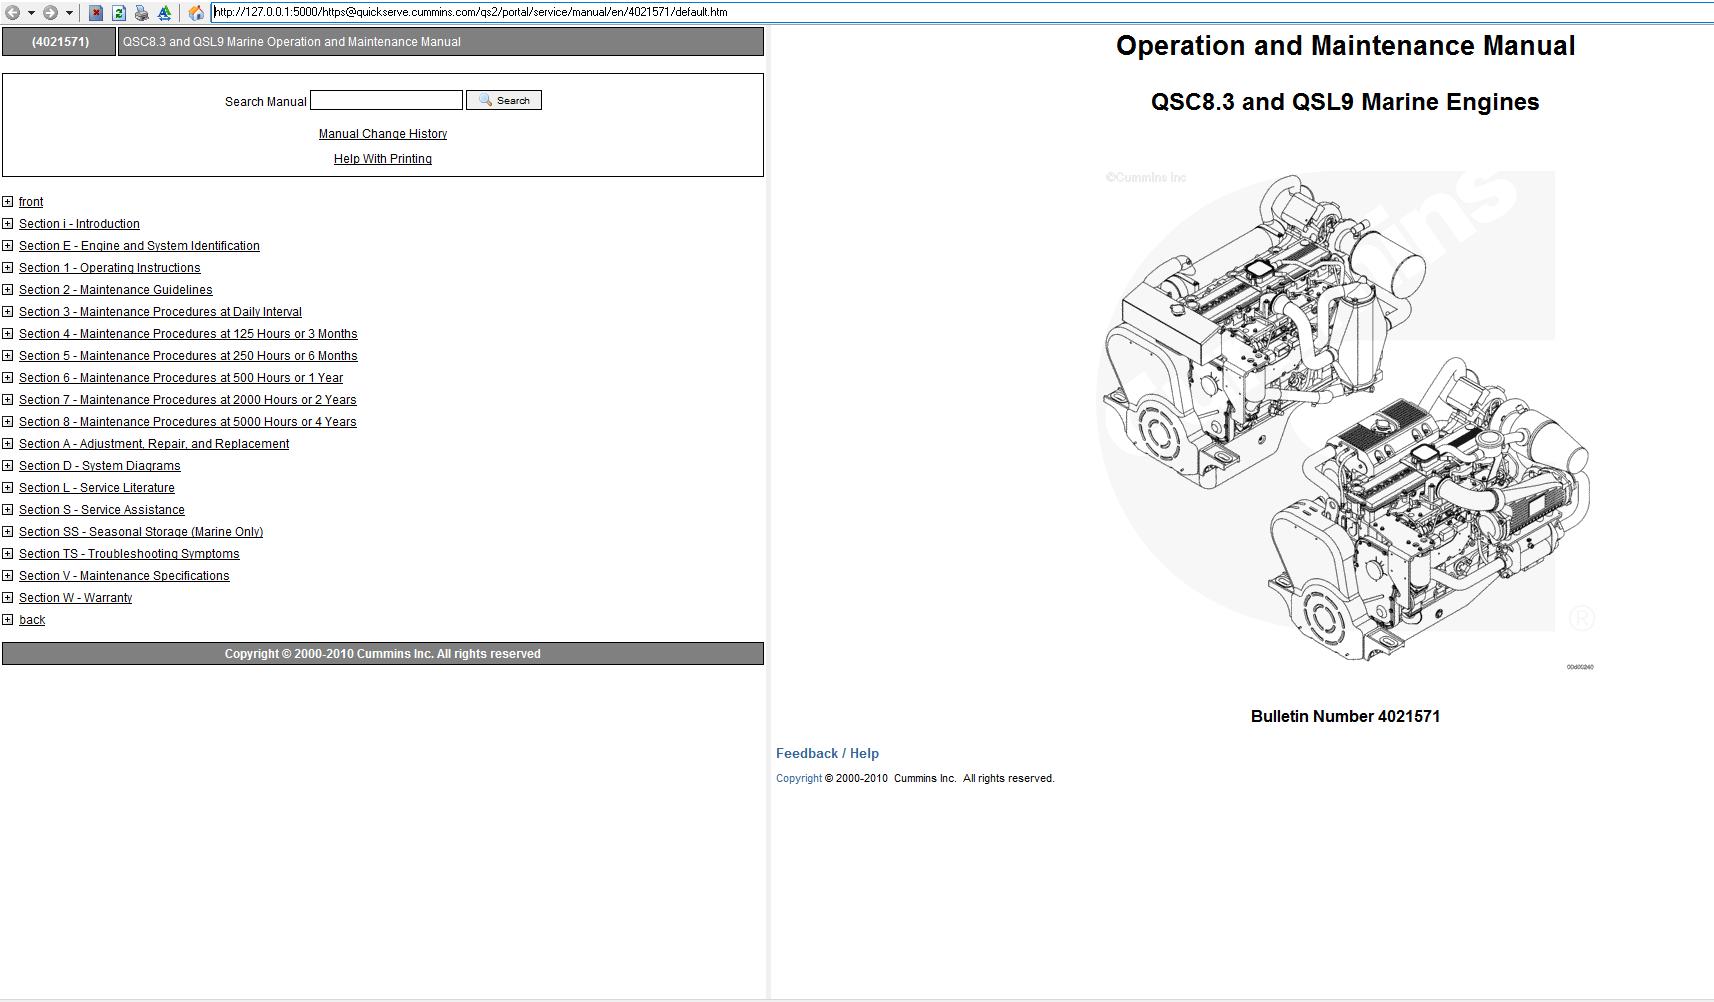Open the Forward button history dropdown arrow
The height and width of the screenshot is (1002, 1714).
coord(68,12)
